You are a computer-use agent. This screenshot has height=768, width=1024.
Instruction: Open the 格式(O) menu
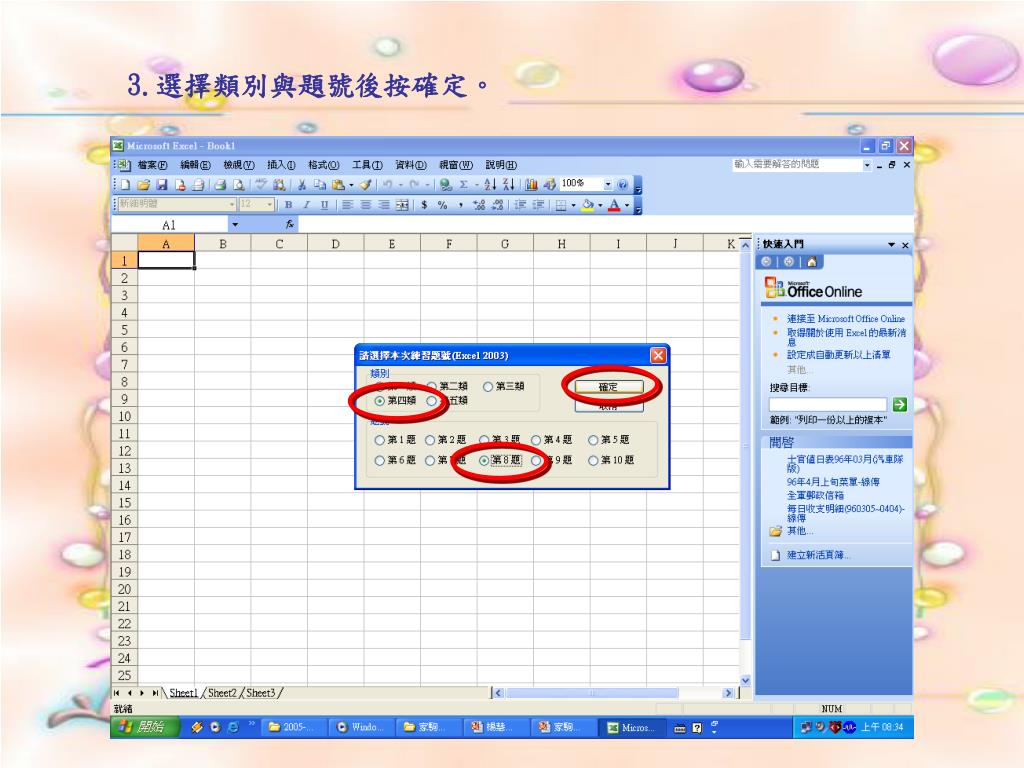(x=324, y=165)
